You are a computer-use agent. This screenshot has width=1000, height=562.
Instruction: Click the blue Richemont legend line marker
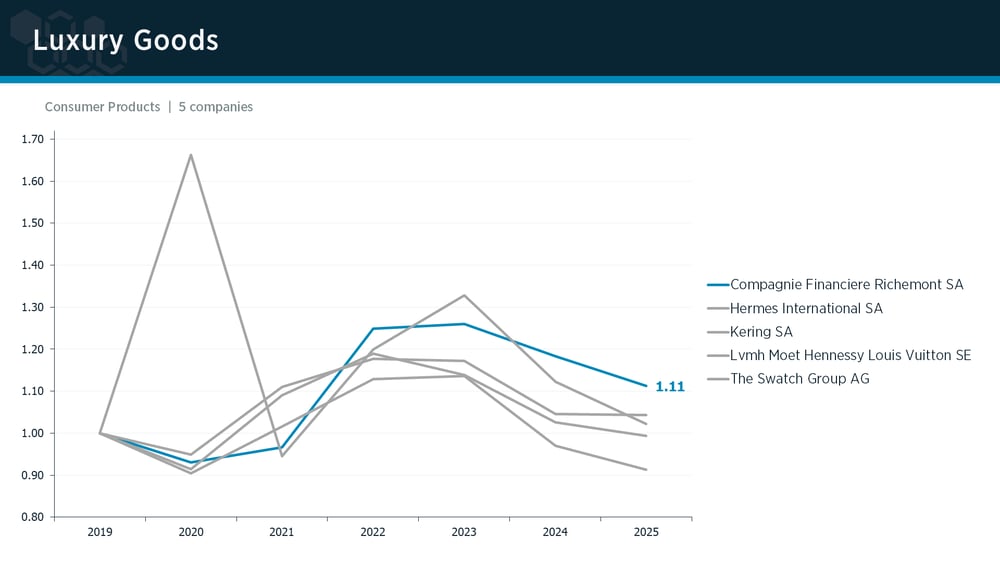[x=718, y=285]
